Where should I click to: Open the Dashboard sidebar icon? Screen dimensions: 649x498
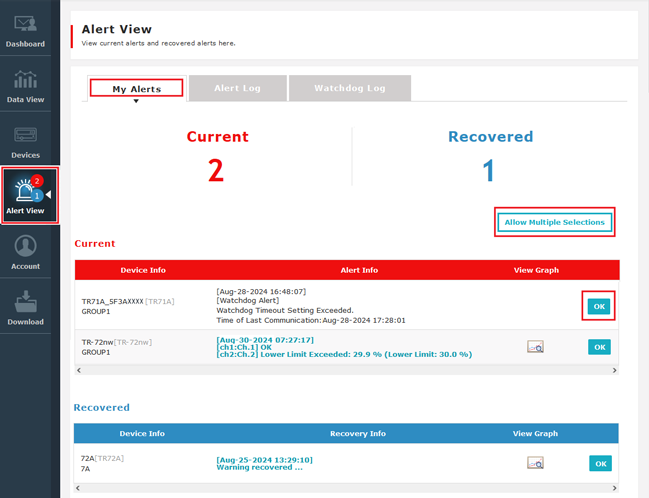pyautogui.click(x=25, y=31)
